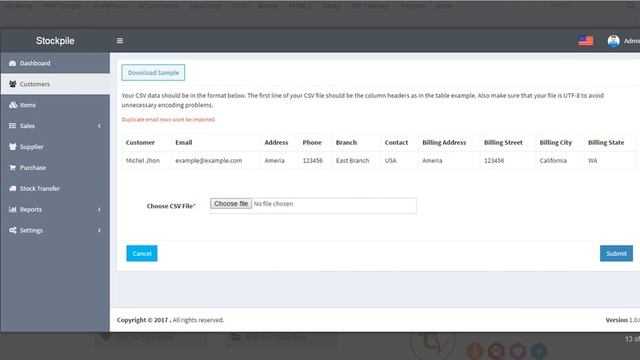
Task: Click the Customer column header
Action: [x=140, y=142]
